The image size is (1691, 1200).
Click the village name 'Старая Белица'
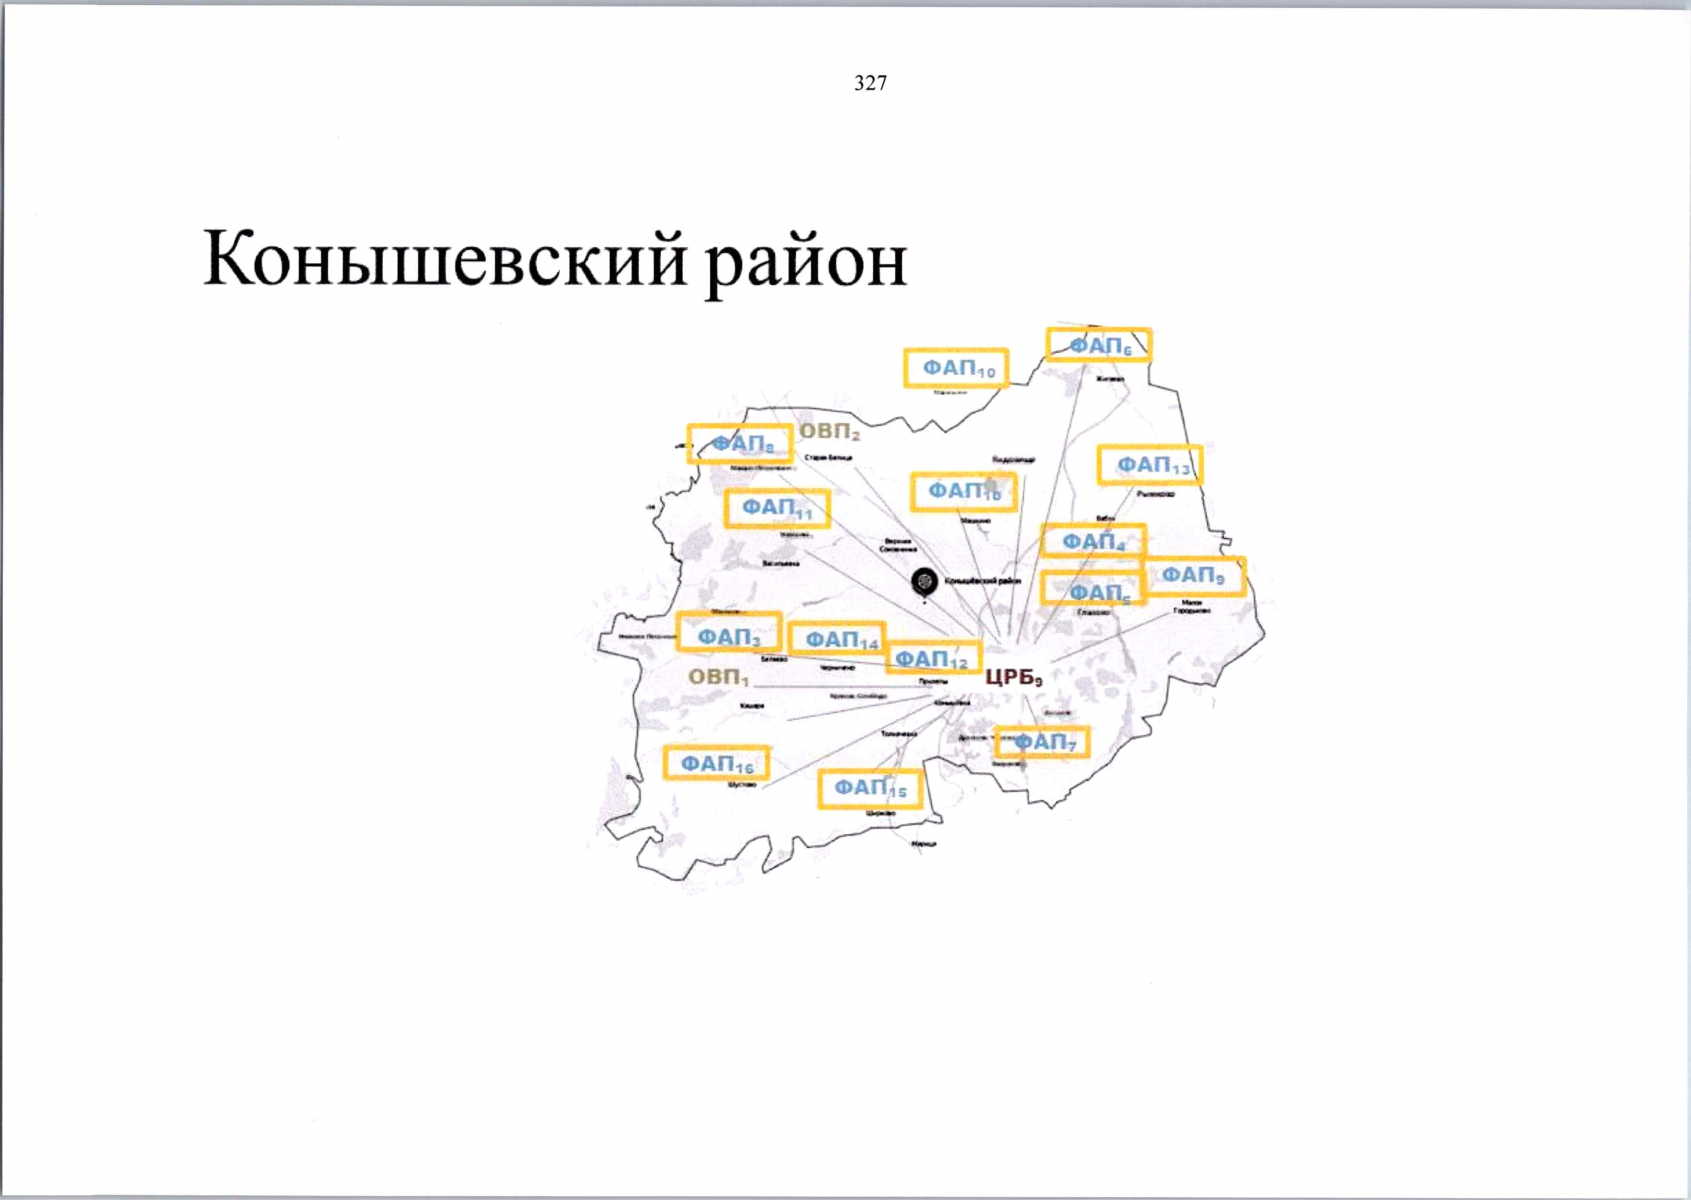[x=828, y=457]
